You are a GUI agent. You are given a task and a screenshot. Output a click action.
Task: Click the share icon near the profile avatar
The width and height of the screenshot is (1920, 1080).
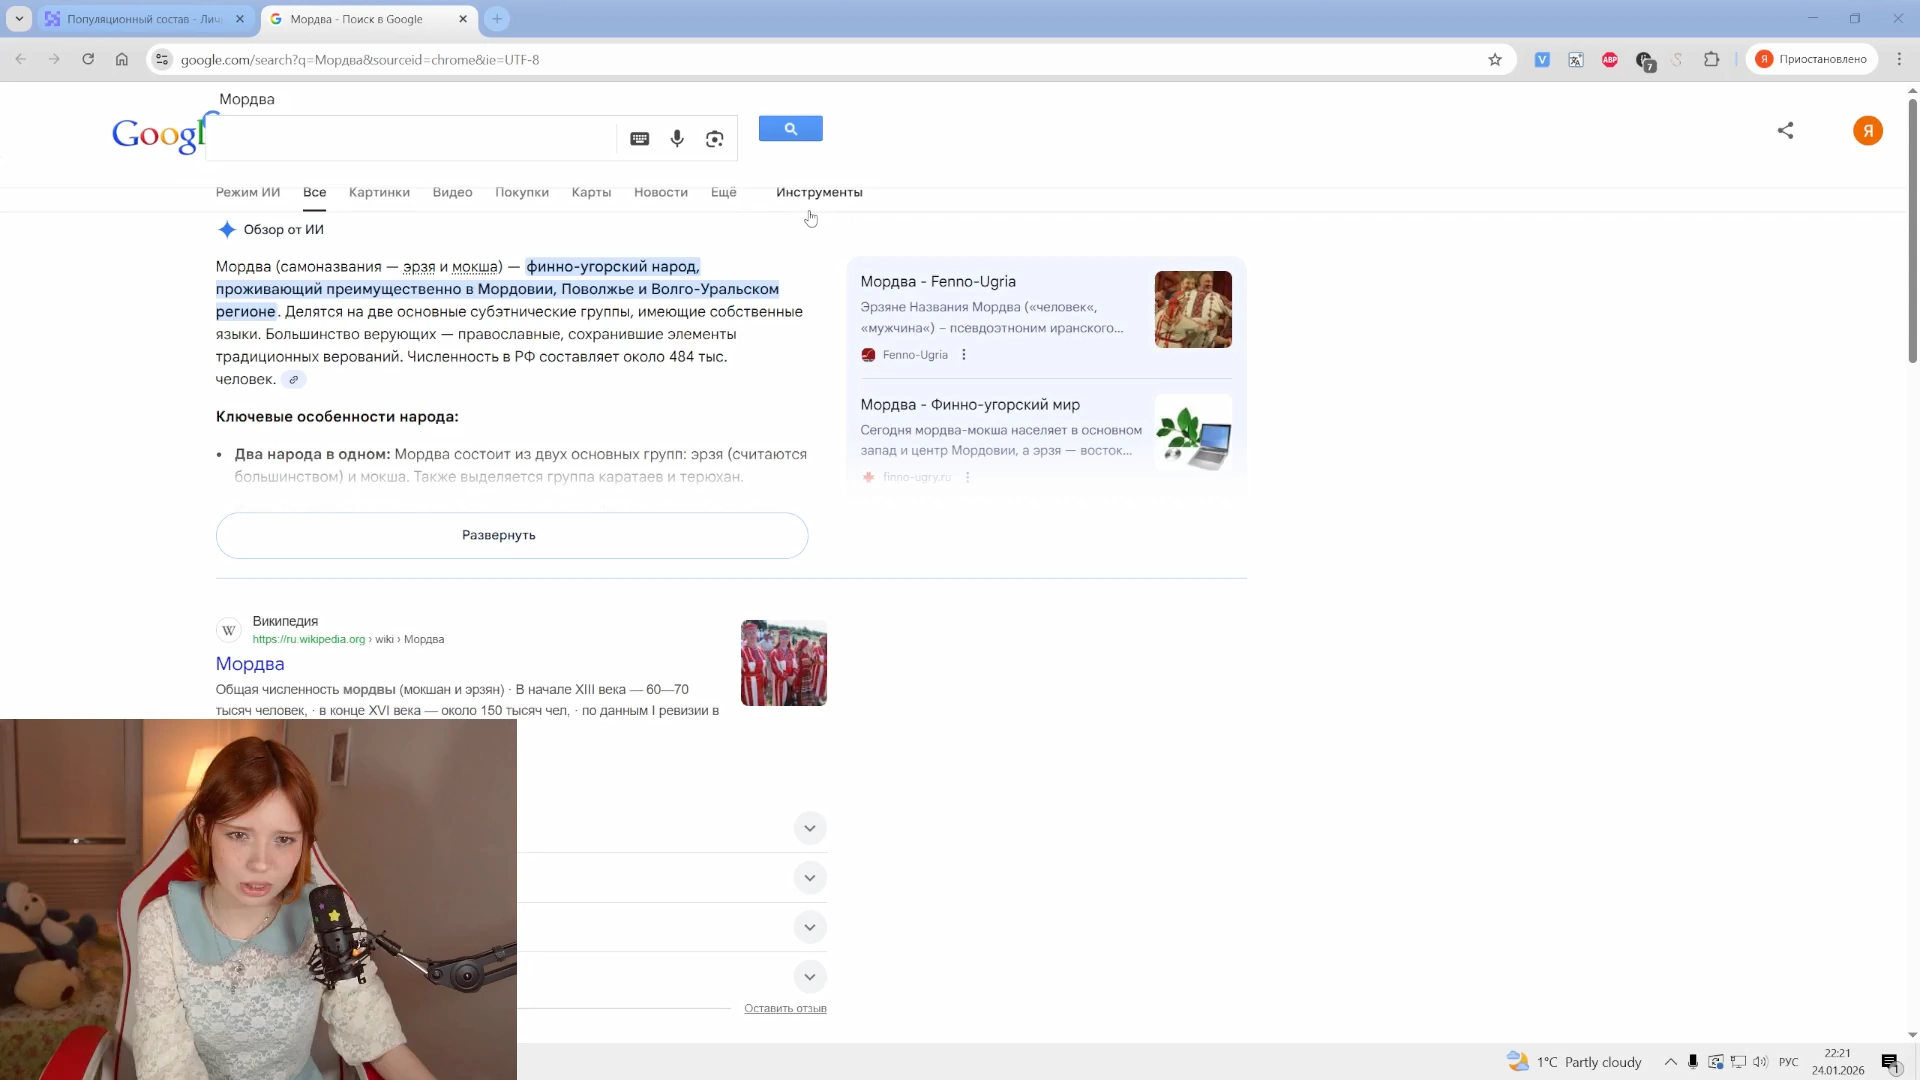1785,131
